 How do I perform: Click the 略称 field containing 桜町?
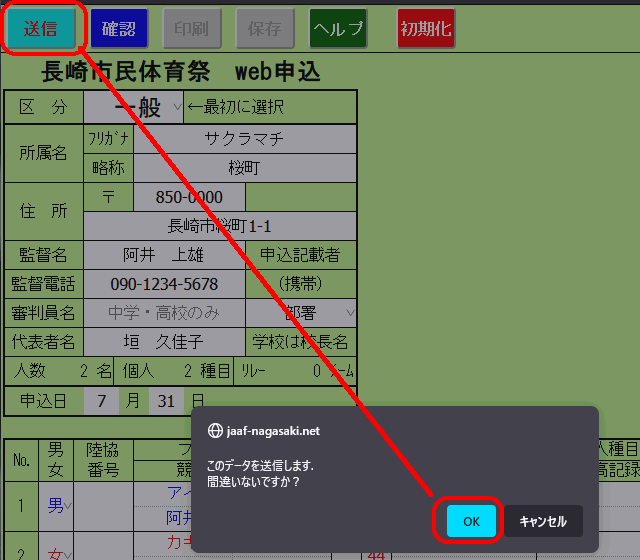(x=245, y=168)
